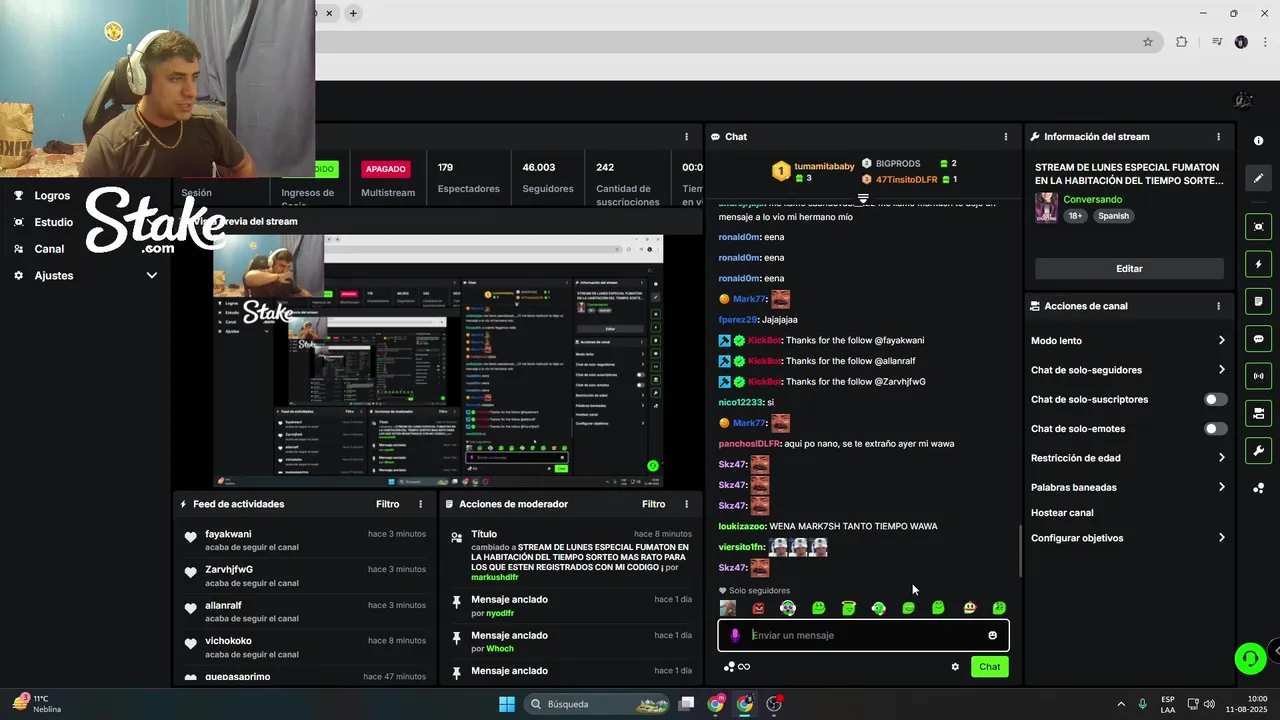
Task: Open new browser tab plus button
Action: tap(353, 13)
